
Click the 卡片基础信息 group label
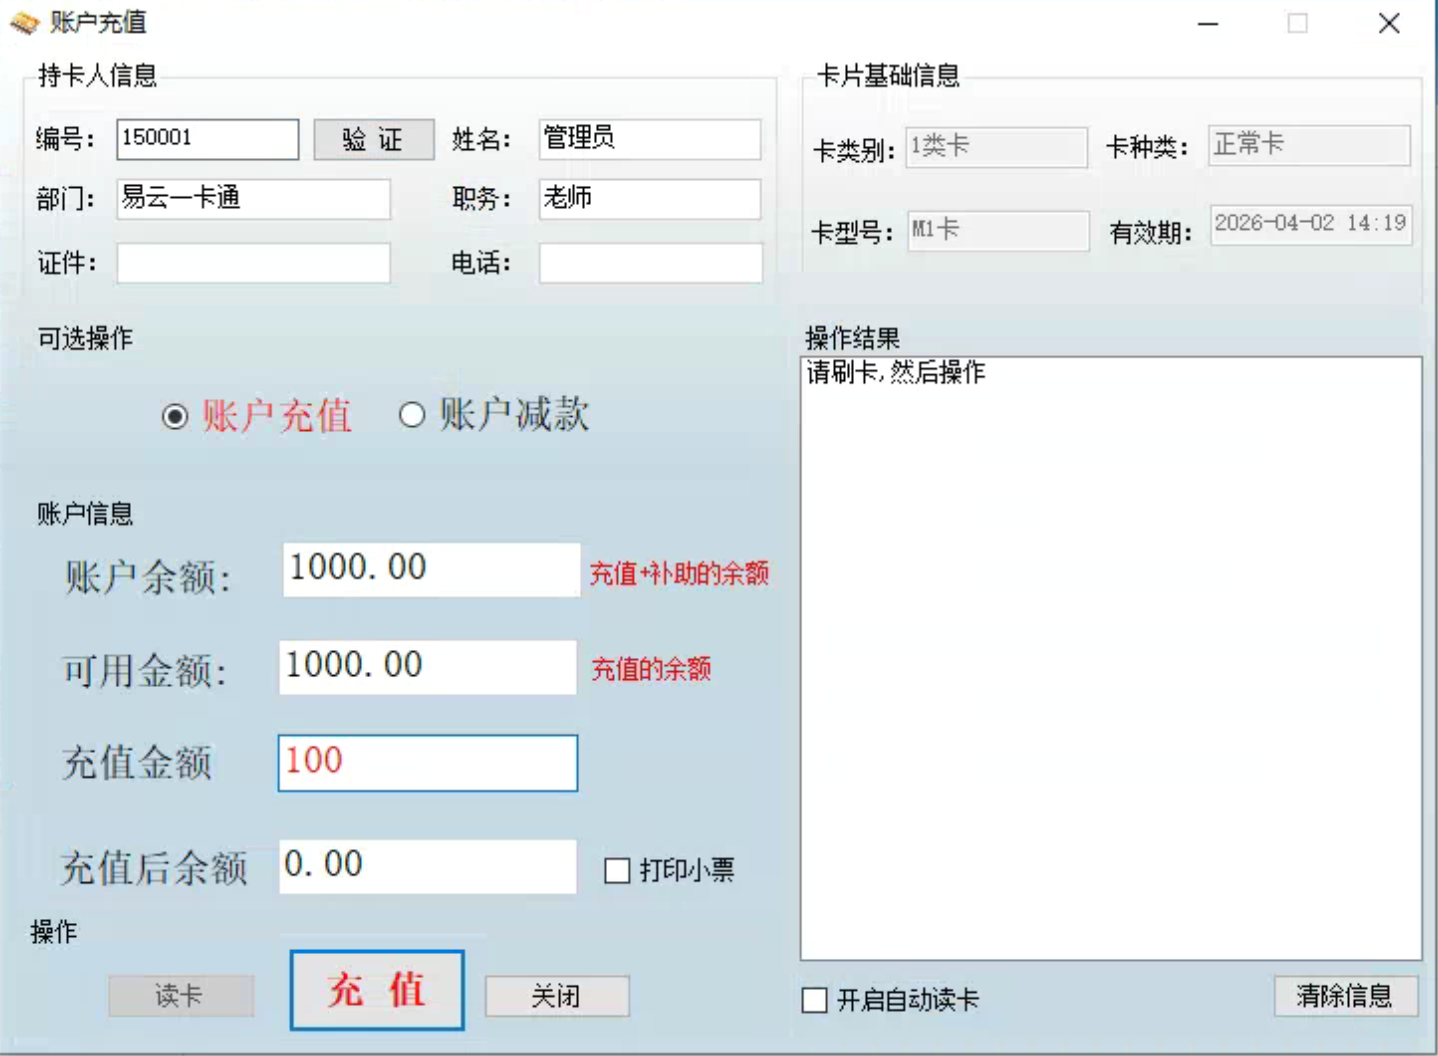[888, 76]
